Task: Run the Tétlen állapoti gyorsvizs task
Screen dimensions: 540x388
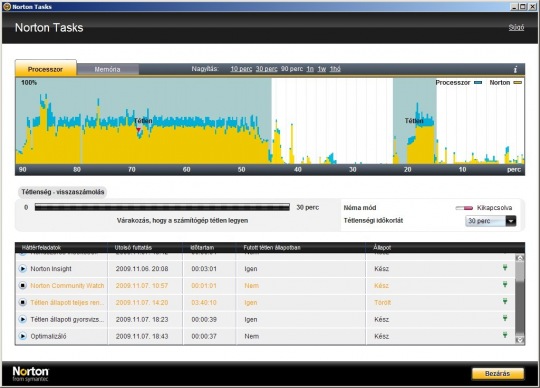Action: click(x=23, y=319)
